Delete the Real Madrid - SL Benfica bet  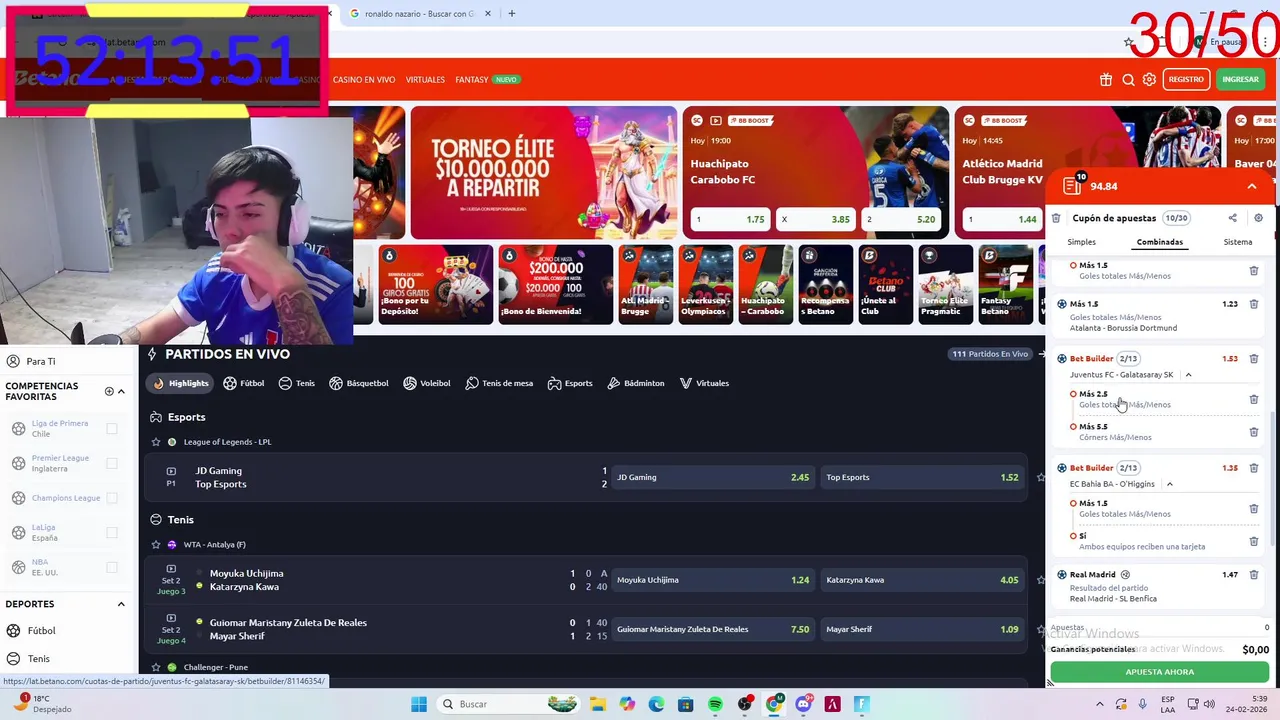coord(1254,575)
